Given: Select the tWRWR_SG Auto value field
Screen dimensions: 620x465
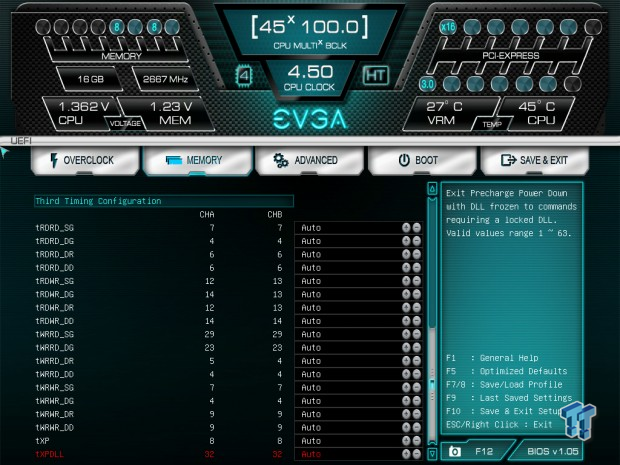Looking at the screenshot, I should click(x=358, y=387).
